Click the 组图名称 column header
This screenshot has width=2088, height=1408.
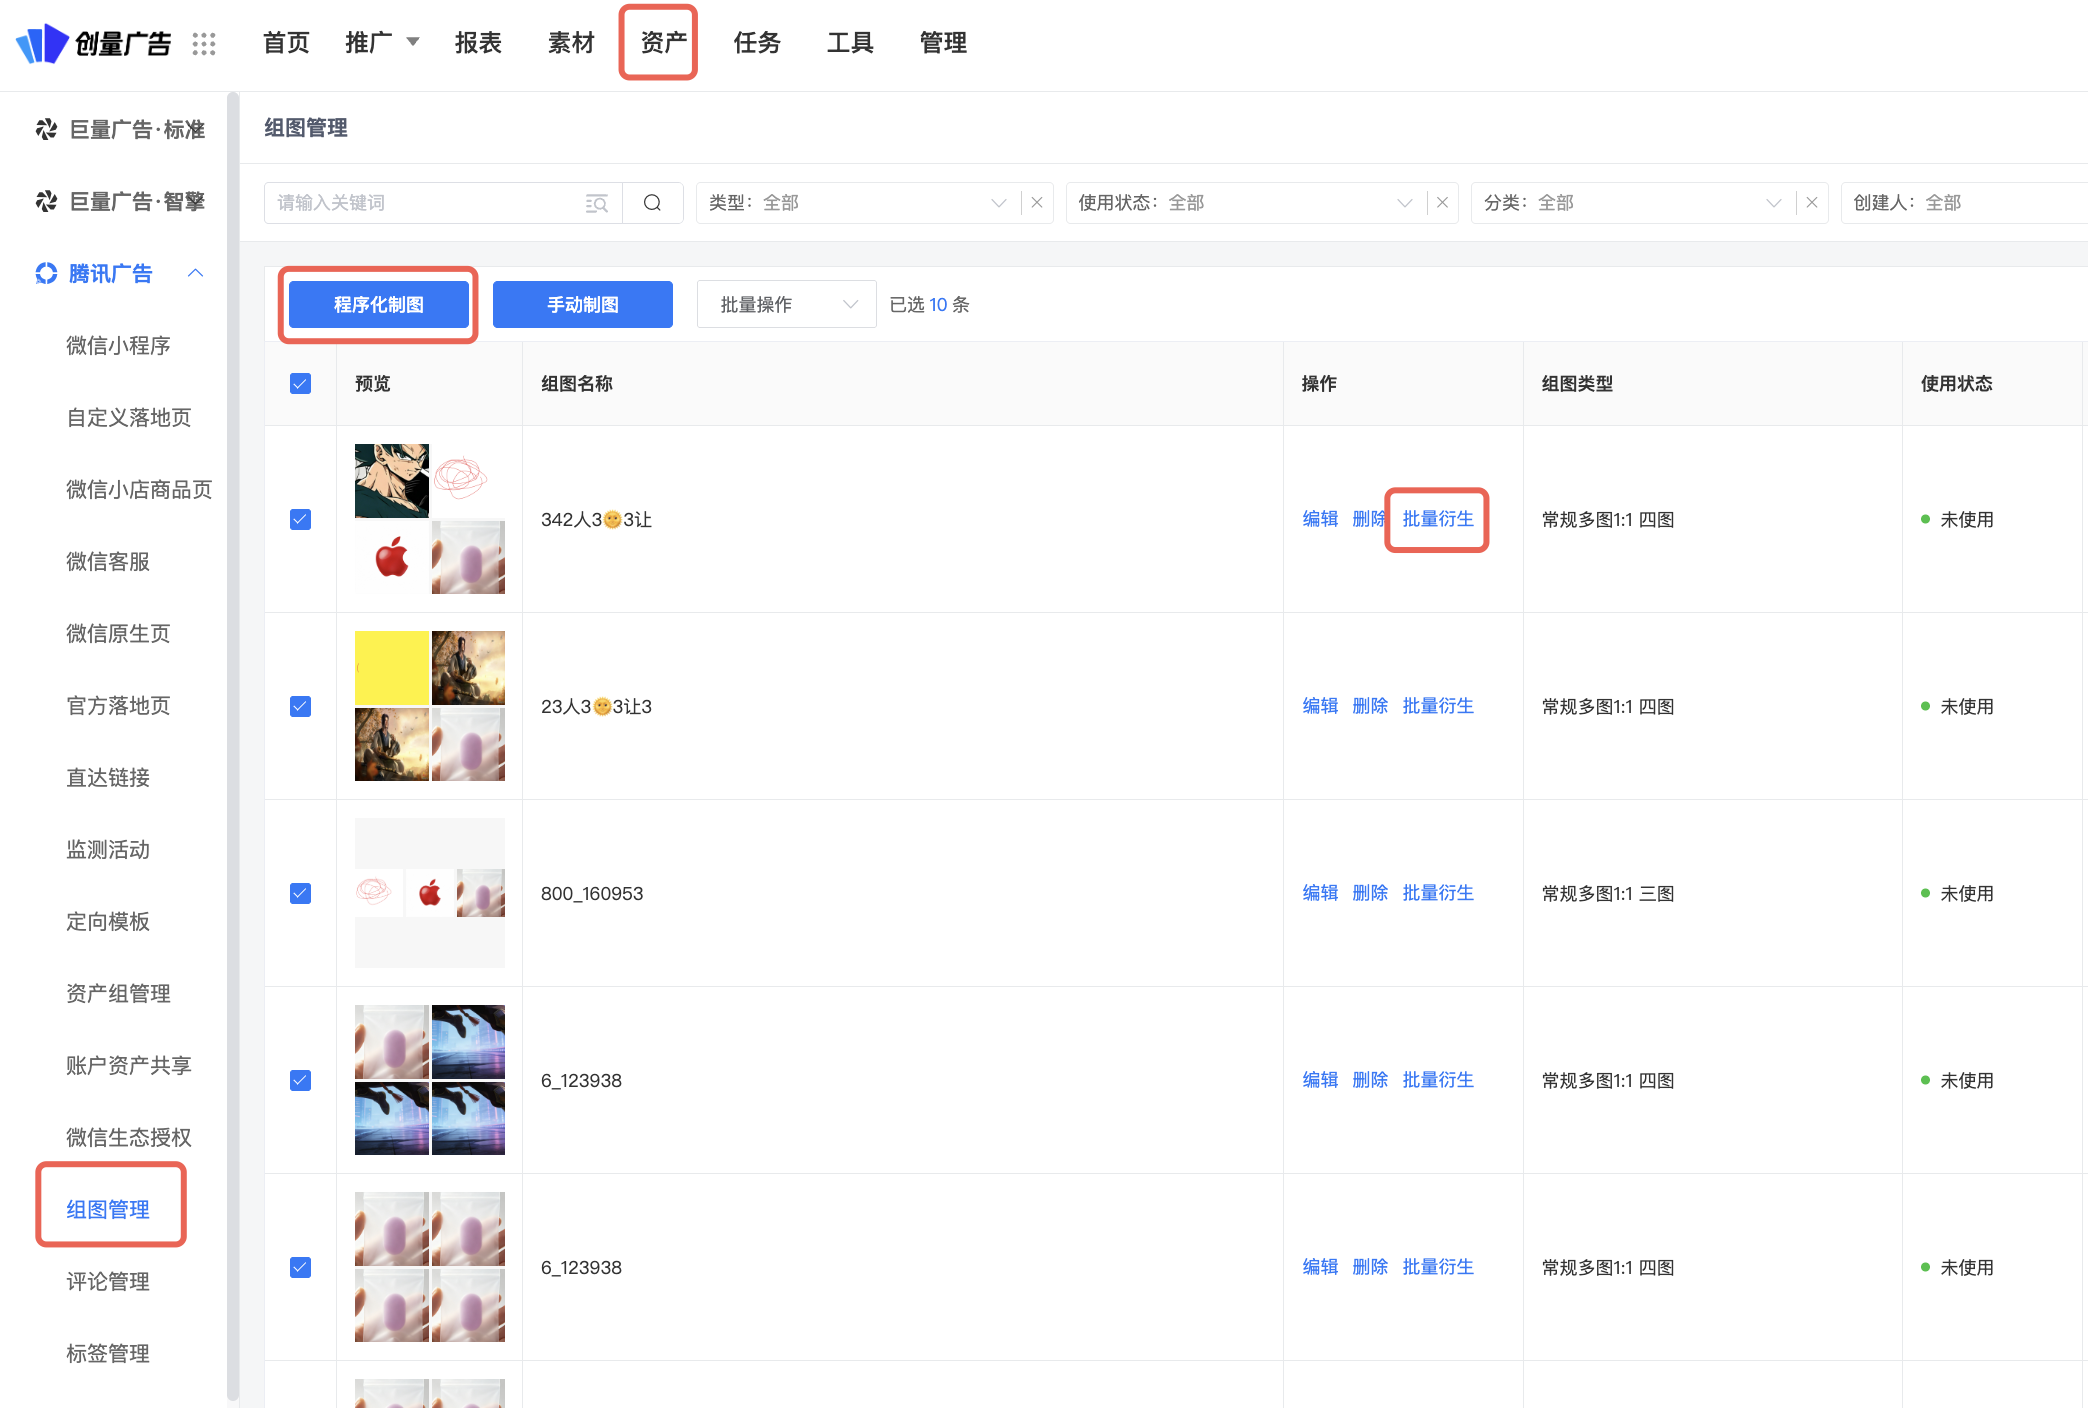[x=577, y=384]
